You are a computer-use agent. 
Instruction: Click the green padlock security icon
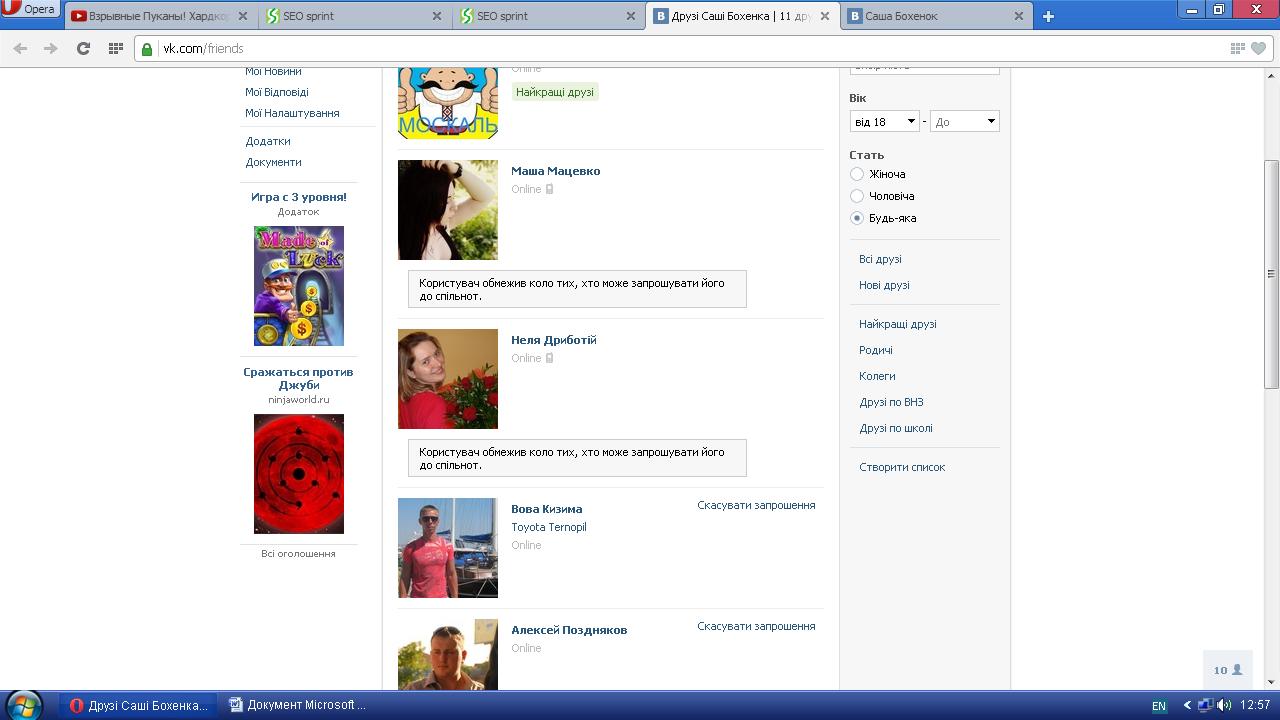147,49
